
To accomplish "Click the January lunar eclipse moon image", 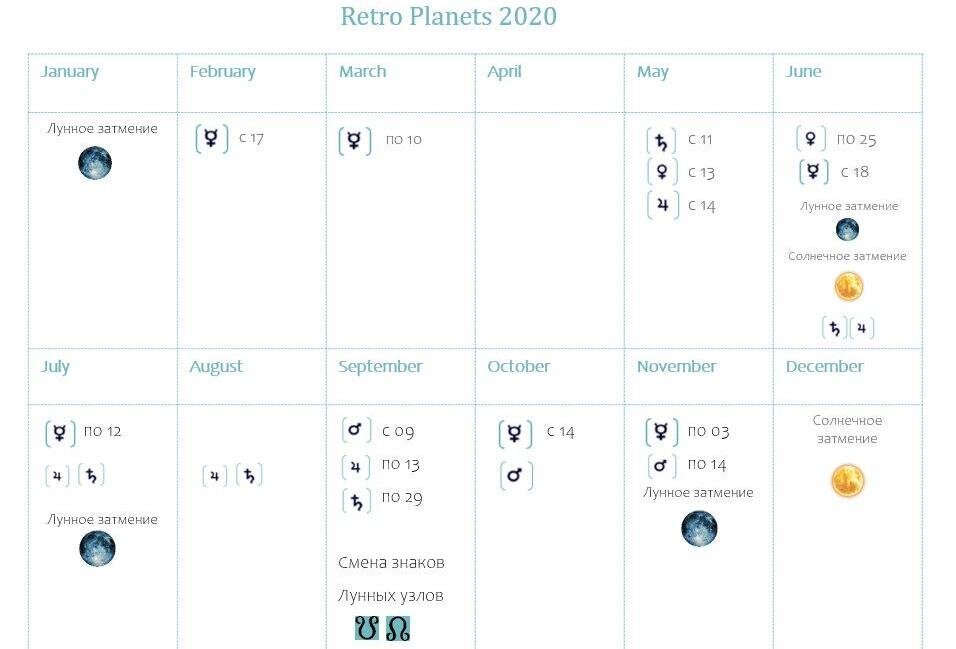I will point(95,163).
